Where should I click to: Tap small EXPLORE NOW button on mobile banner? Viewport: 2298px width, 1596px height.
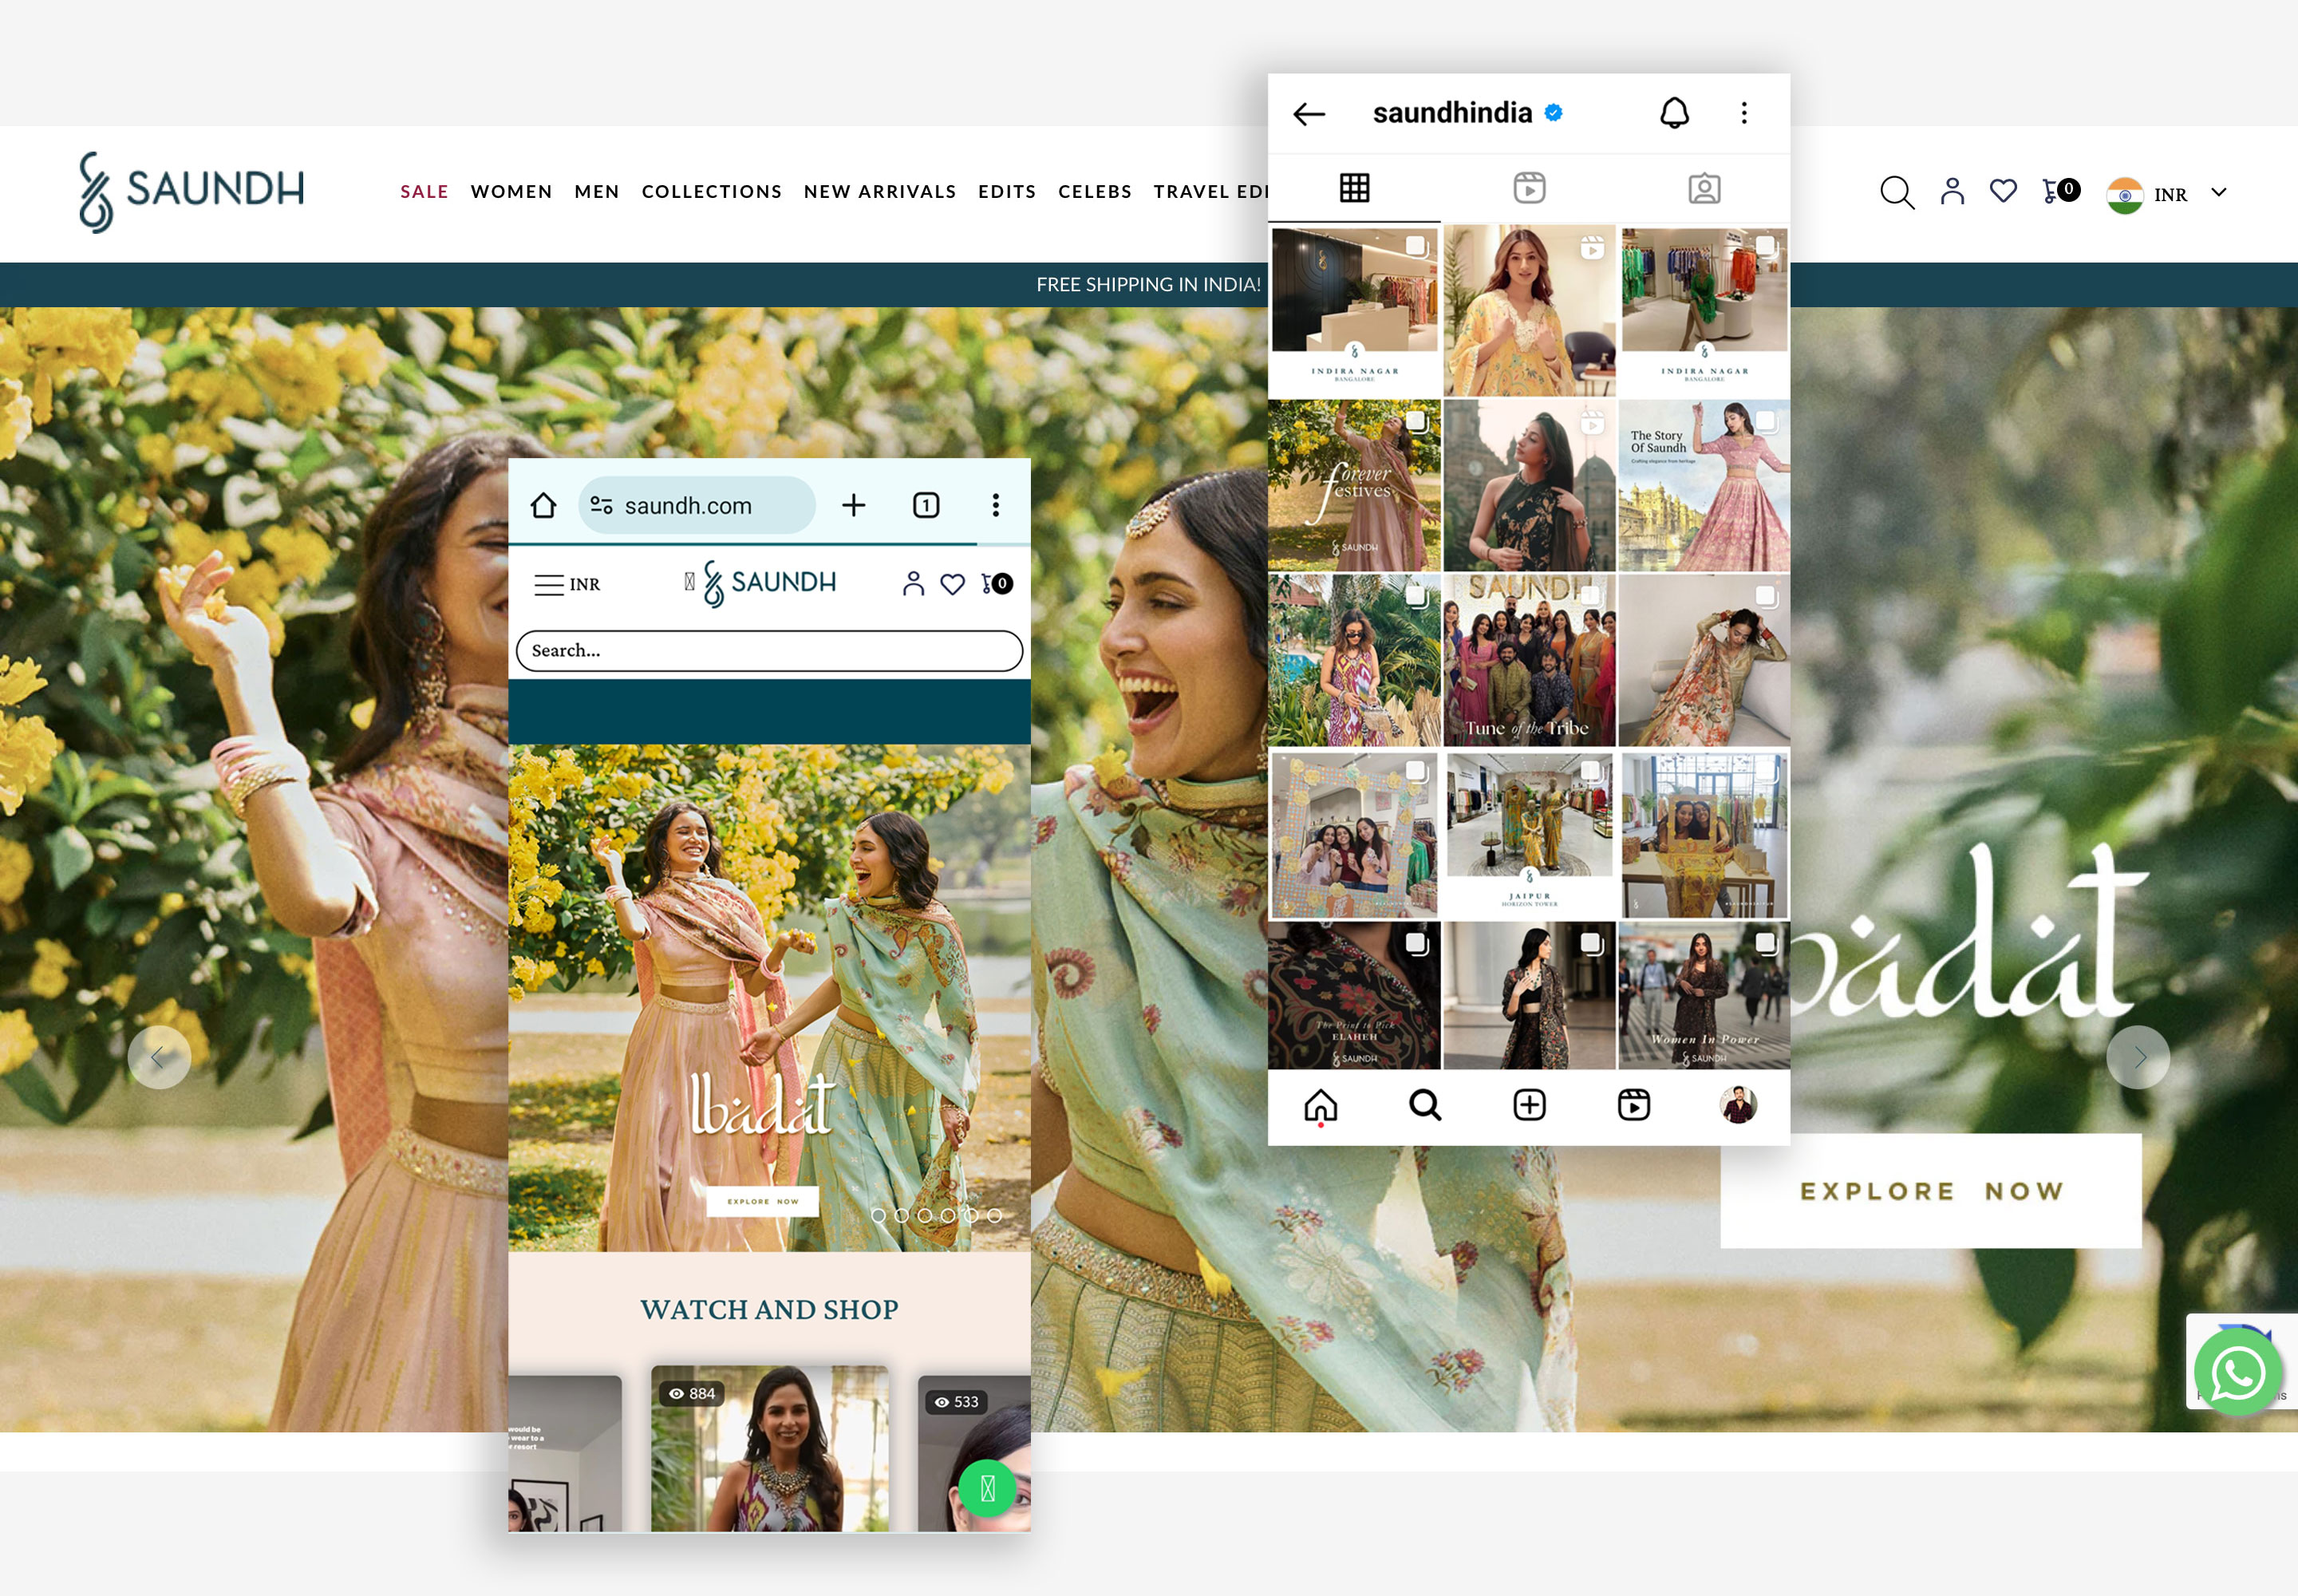(x=763, y=1201)
